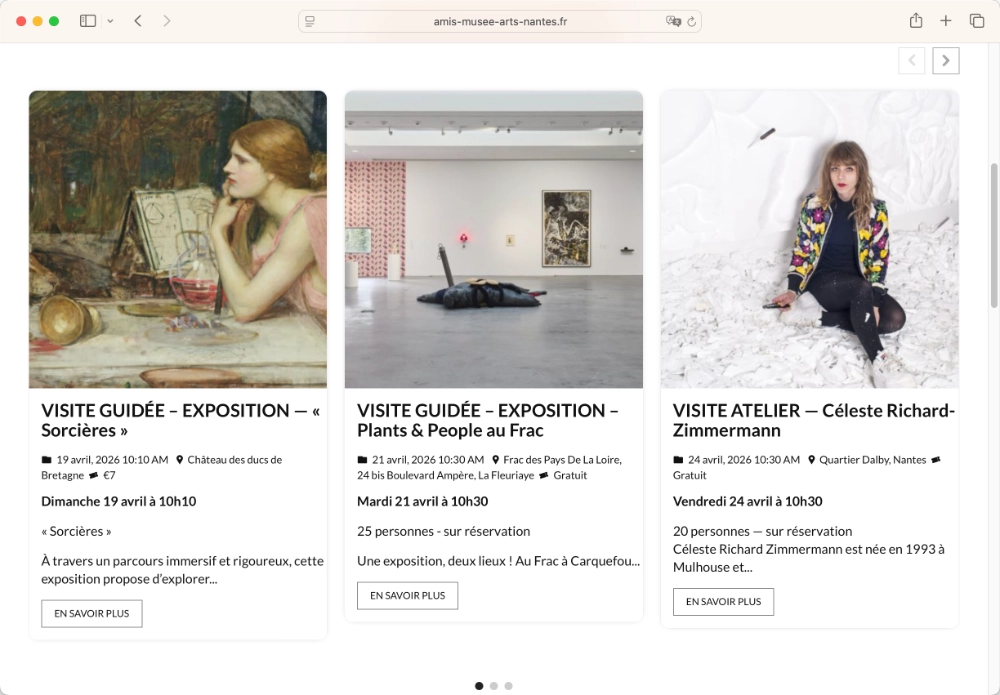Click the amis-musee-arts-nantes.fr address field

(x=500, y=20)
